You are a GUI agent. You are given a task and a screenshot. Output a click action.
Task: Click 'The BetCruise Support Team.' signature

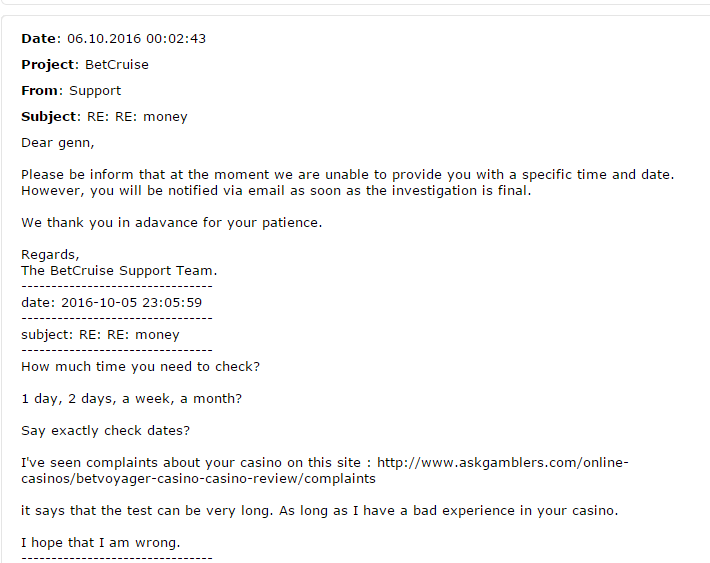tap(119, 271)
